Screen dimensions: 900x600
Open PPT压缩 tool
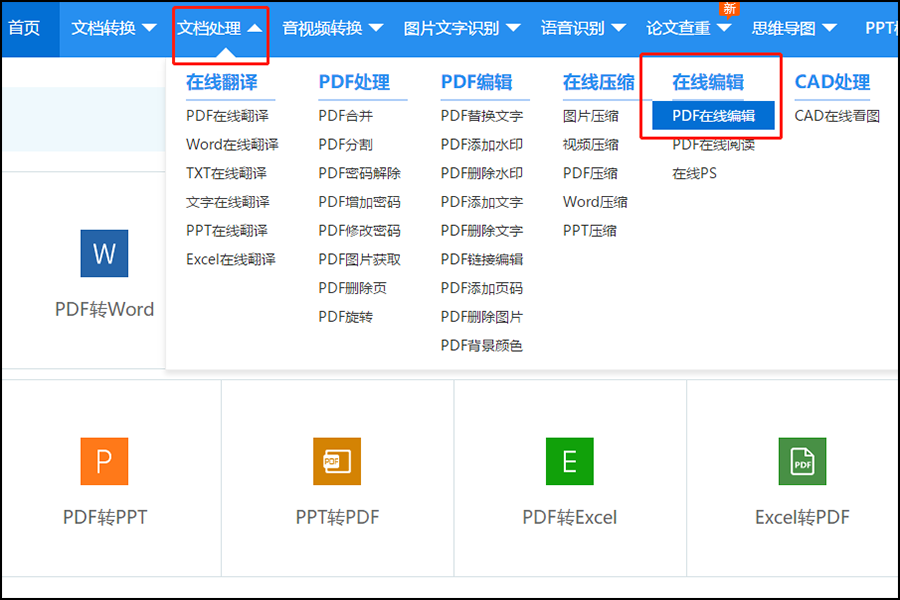[589, 231]
